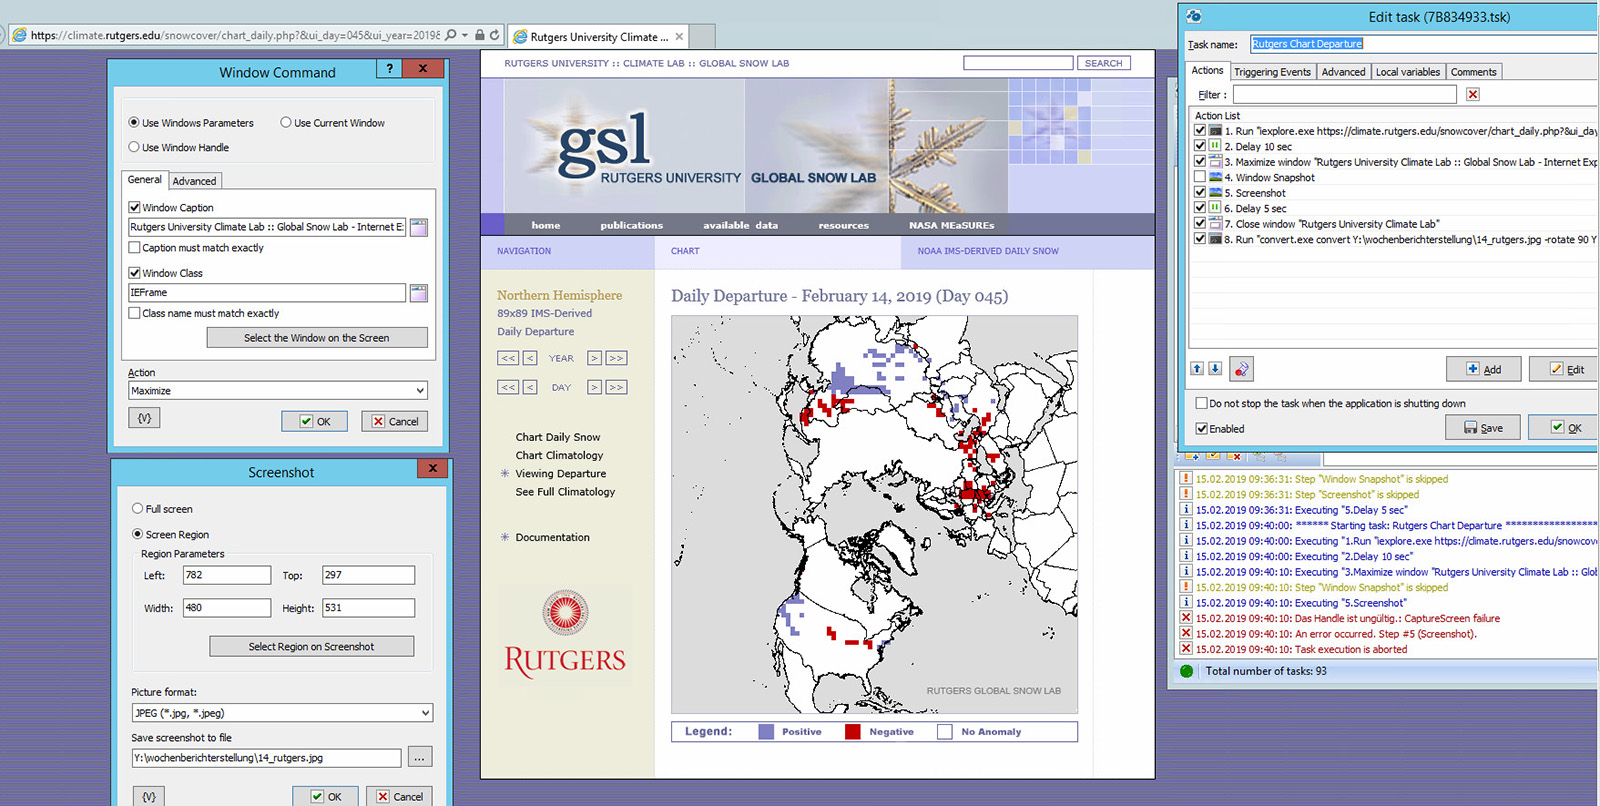Click the Positive legend color swatch
1600x806 pixels.
[x=766, y=732]
